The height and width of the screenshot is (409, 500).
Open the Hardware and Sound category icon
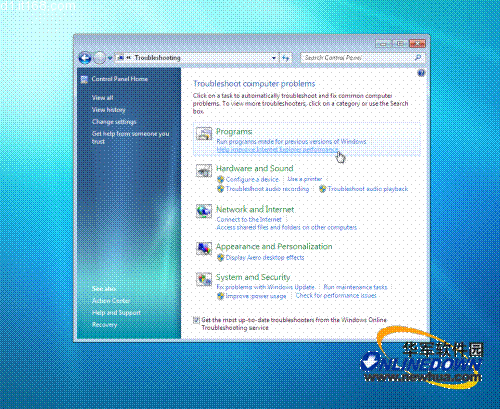[x=204, y=171]
